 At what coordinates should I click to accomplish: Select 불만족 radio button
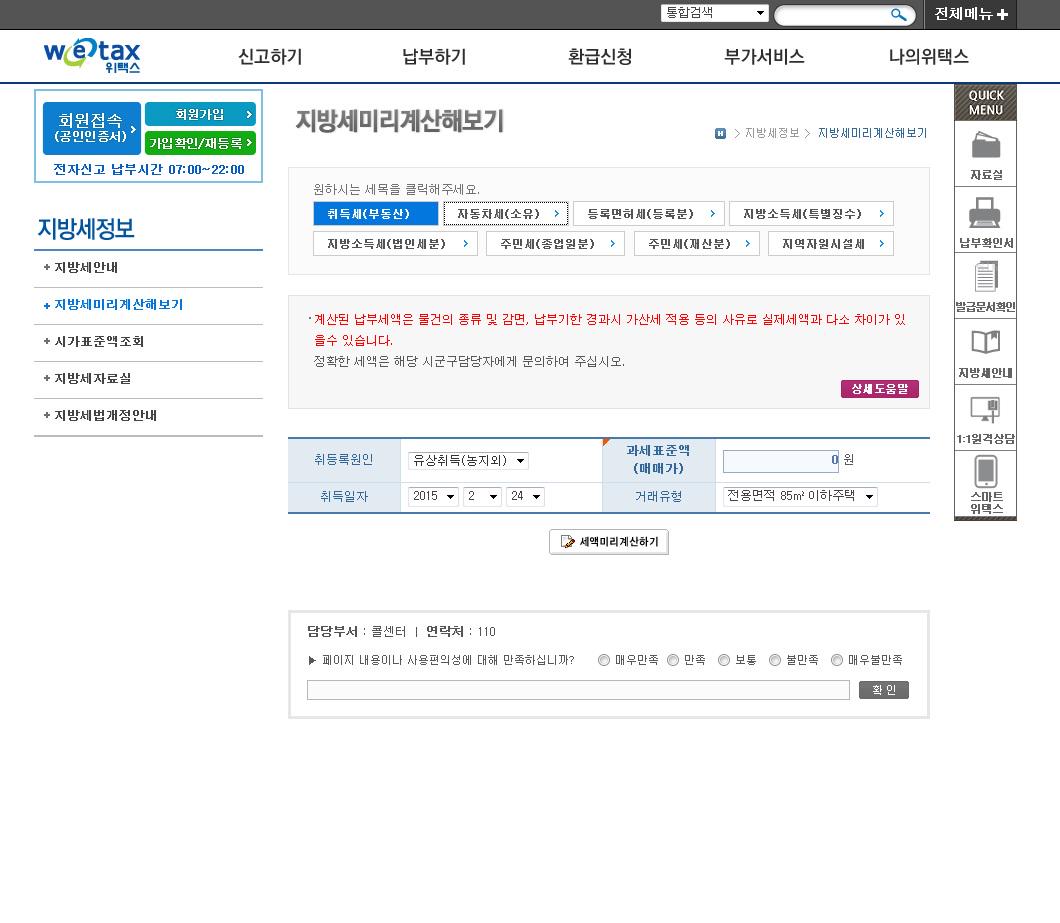[775, 660]
